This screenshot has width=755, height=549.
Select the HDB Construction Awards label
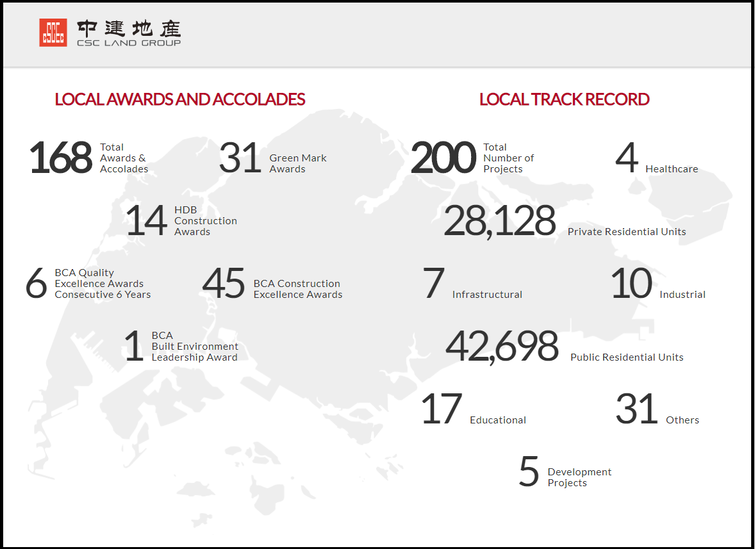pyautogui.click(x=206, y=221)
